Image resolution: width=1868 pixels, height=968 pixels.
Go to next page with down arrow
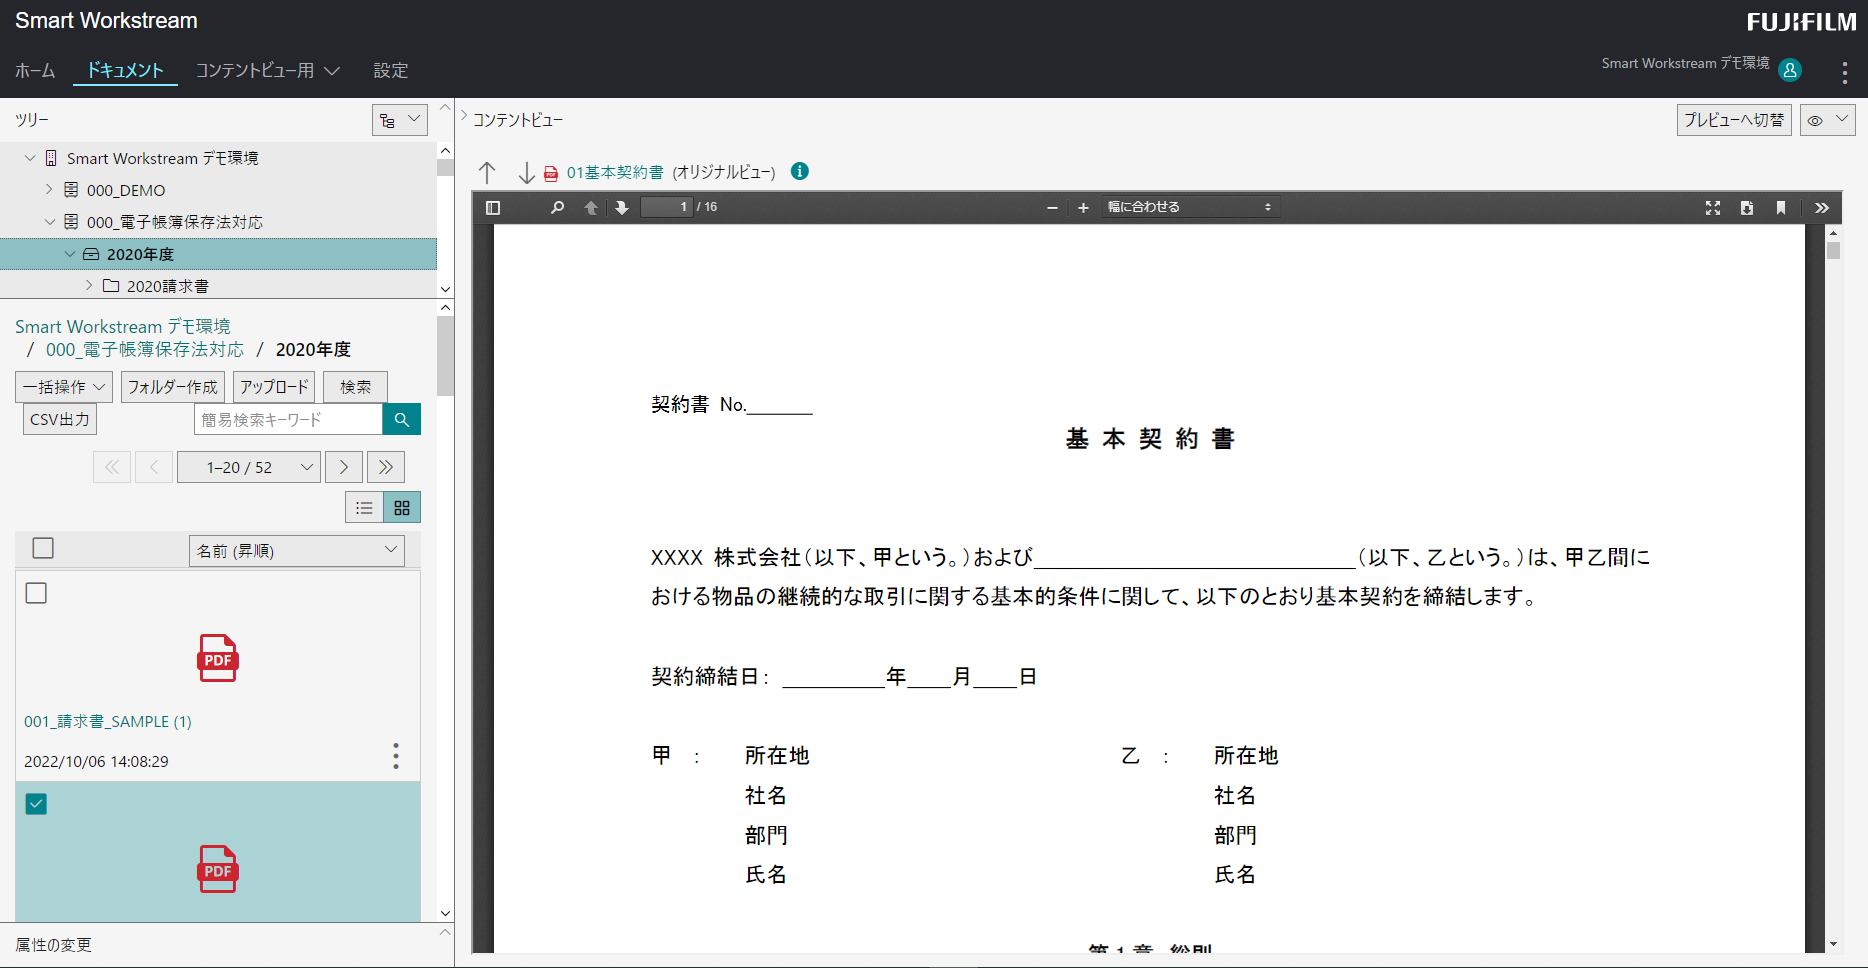(622, 207)
